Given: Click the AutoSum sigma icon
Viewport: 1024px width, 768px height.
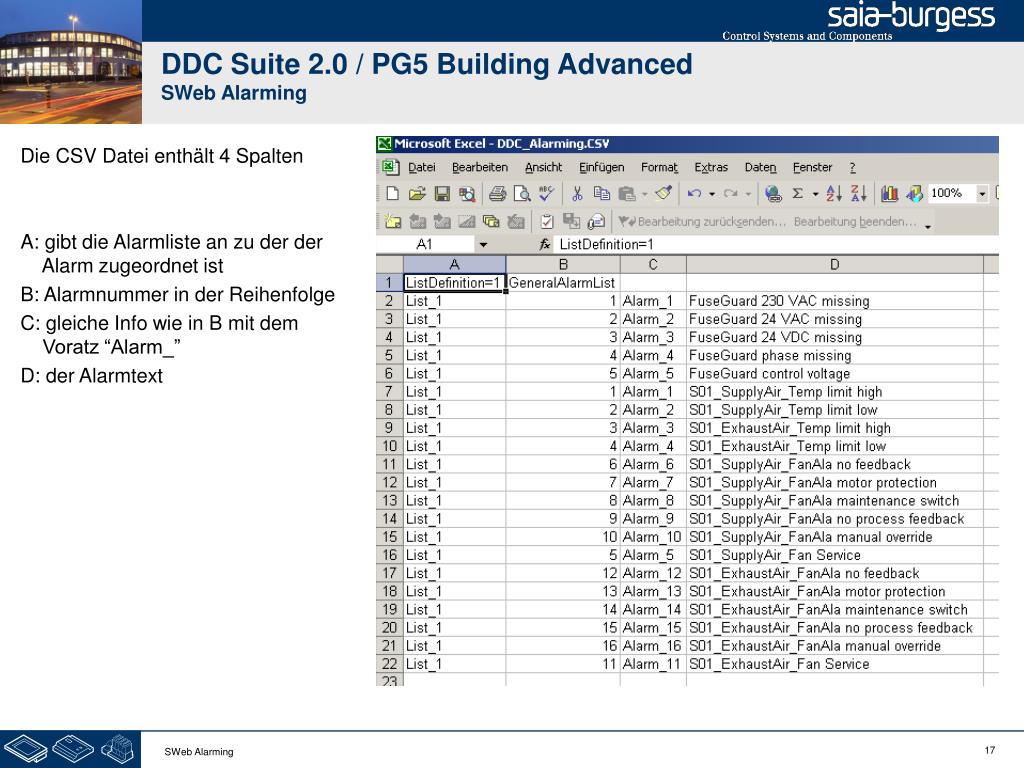Looking at the screenshot, I should pyautogui.click(x=797, y=193).
